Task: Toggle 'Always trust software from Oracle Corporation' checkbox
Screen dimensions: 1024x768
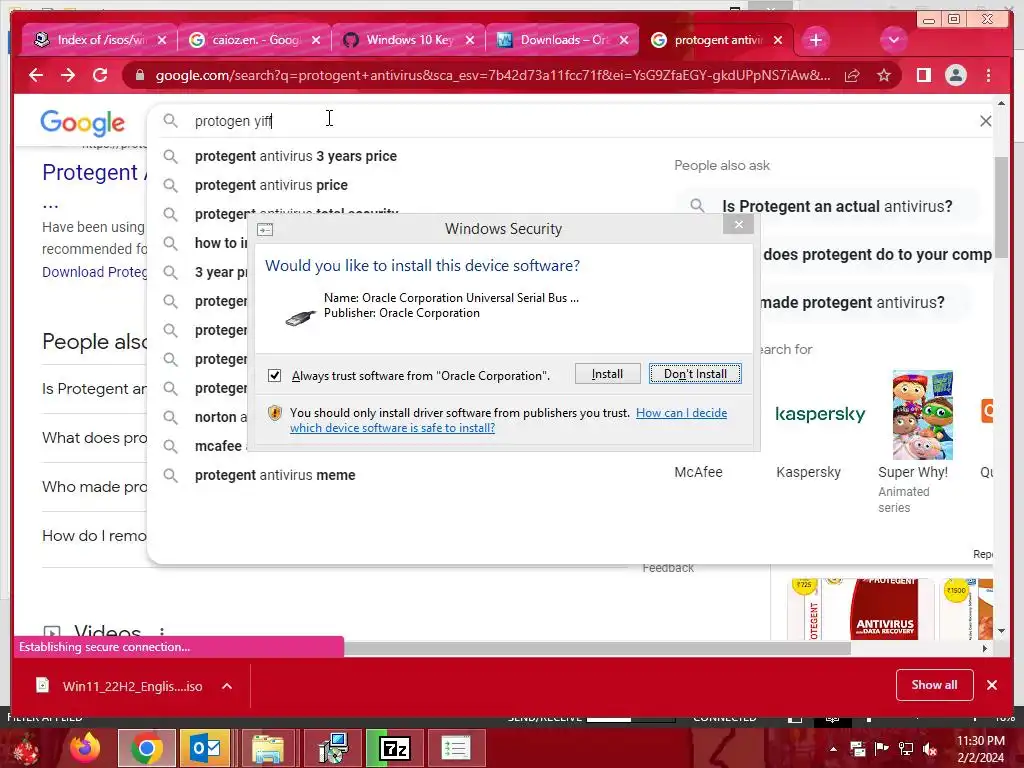Action: 274,376
